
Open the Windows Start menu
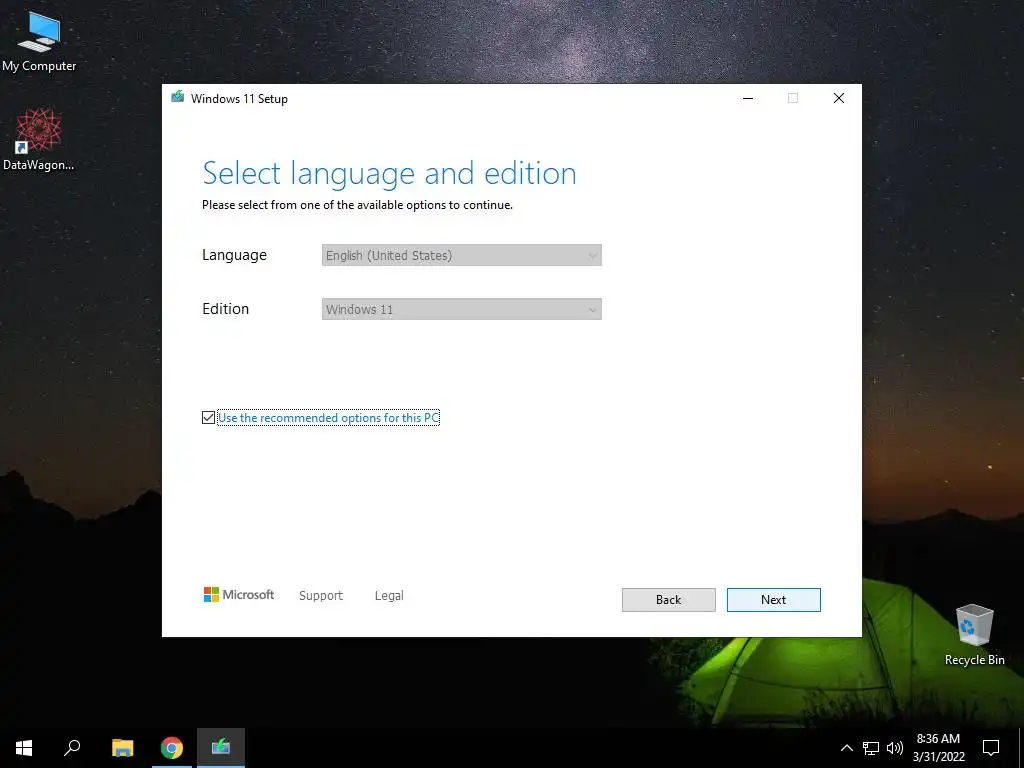point(24,748)
